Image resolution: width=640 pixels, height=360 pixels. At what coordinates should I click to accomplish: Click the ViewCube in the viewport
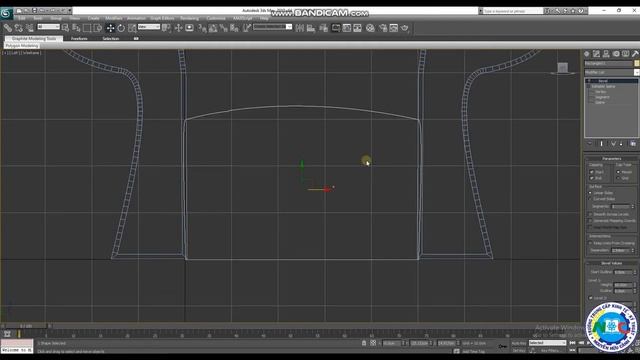pyautogui.click(x=562, y=68)
